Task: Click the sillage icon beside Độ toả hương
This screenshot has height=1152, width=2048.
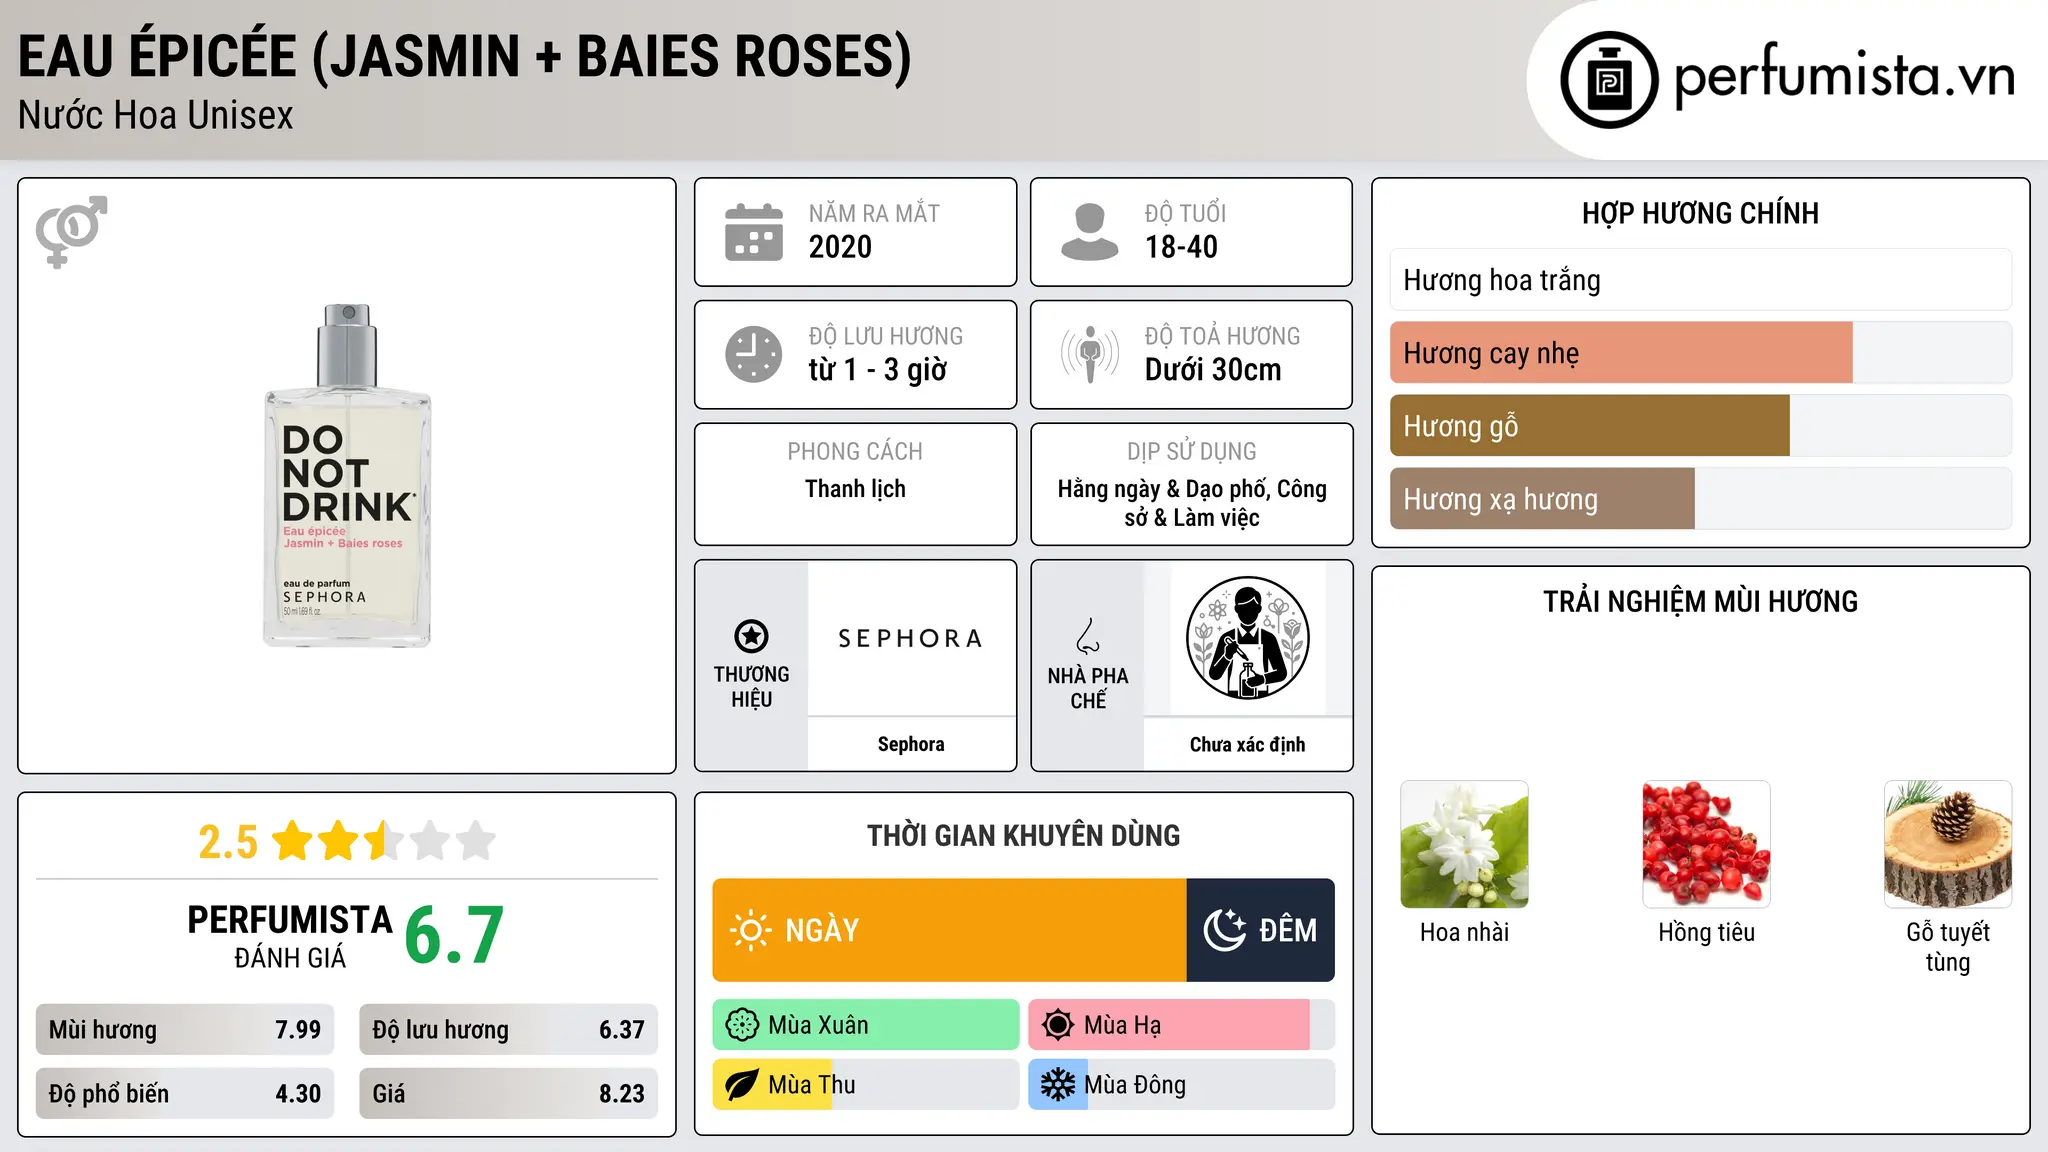Action: [1089, 354]
